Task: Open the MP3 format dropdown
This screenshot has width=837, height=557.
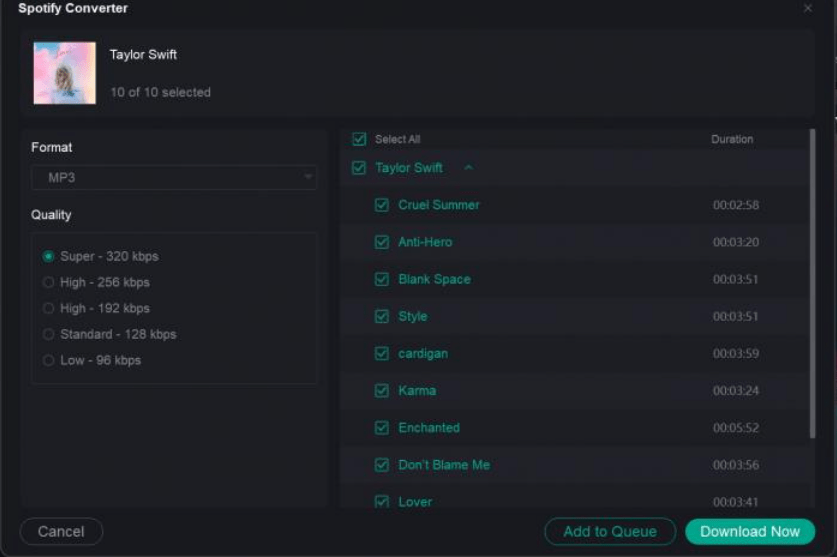Action: point(174,178)
